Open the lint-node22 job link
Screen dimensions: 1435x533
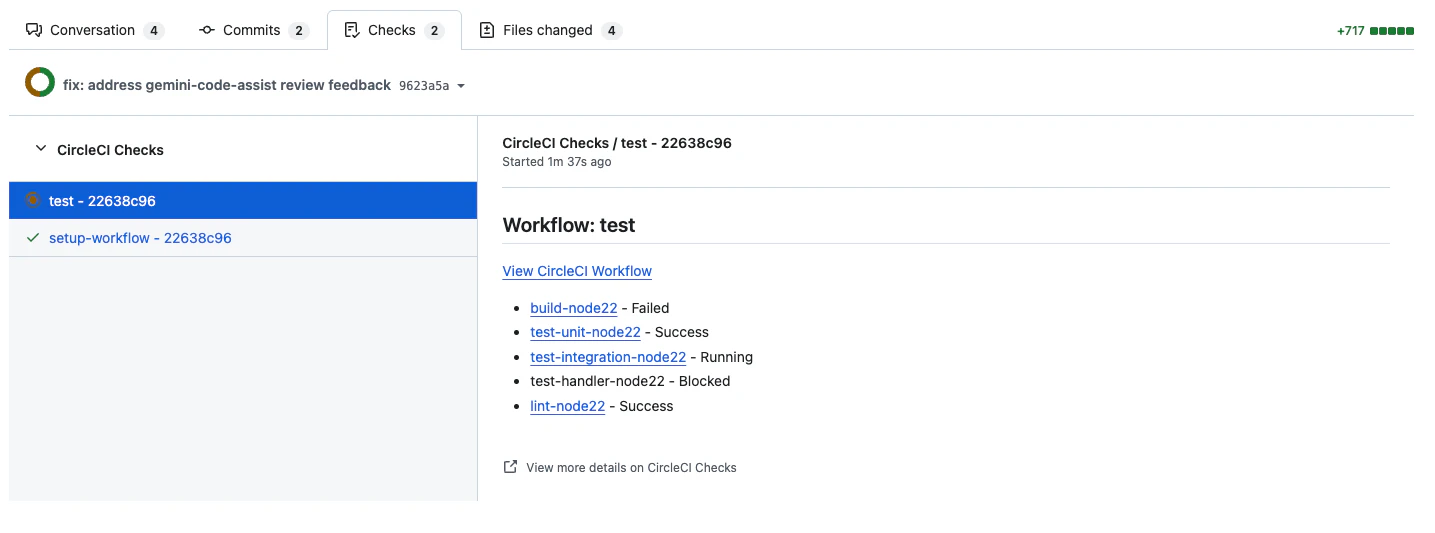pos(567,406)
